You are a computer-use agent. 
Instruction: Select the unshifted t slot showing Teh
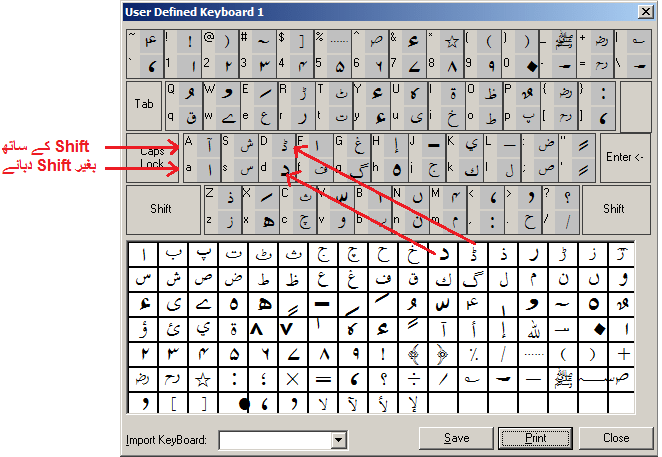point(340,119)
